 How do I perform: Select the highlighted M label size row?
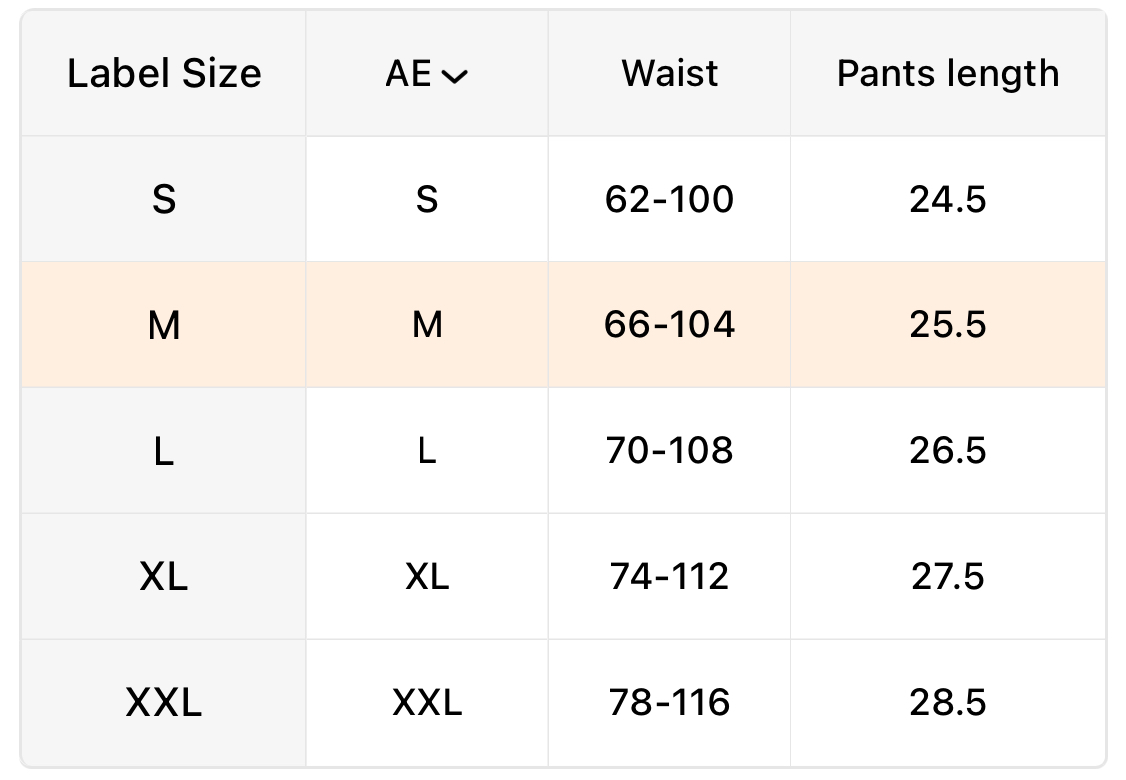[x=164, y=325]
